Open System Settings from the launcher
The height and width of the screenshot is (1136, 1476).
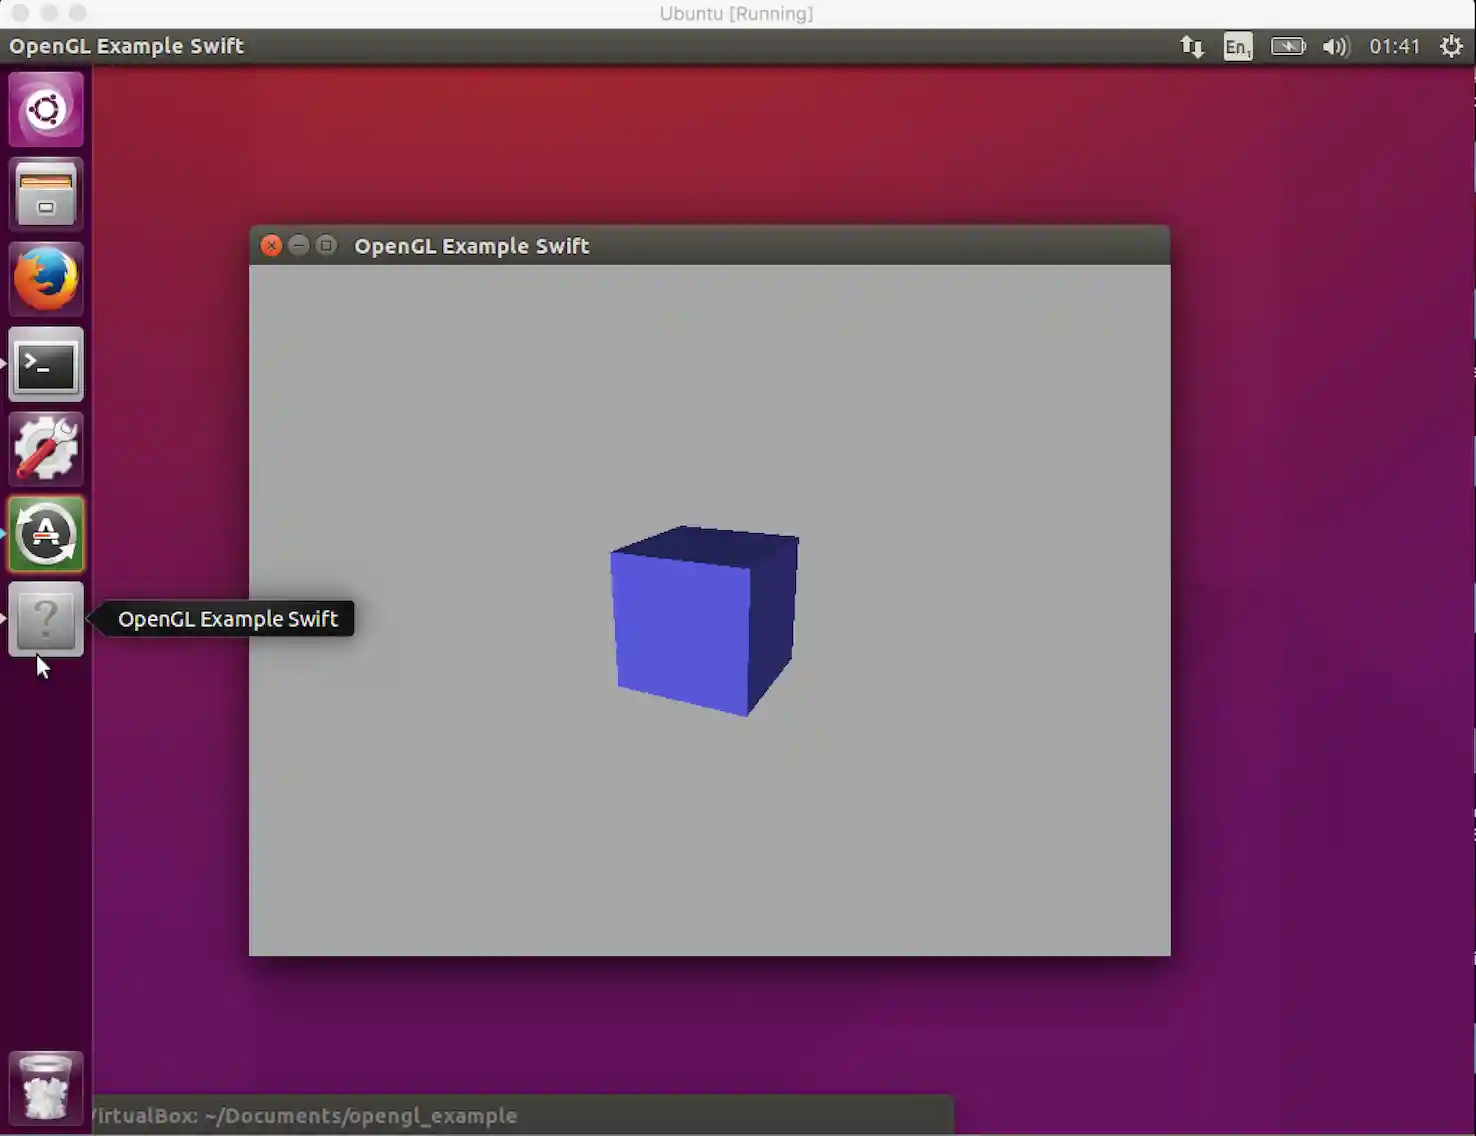click(46, 450)
